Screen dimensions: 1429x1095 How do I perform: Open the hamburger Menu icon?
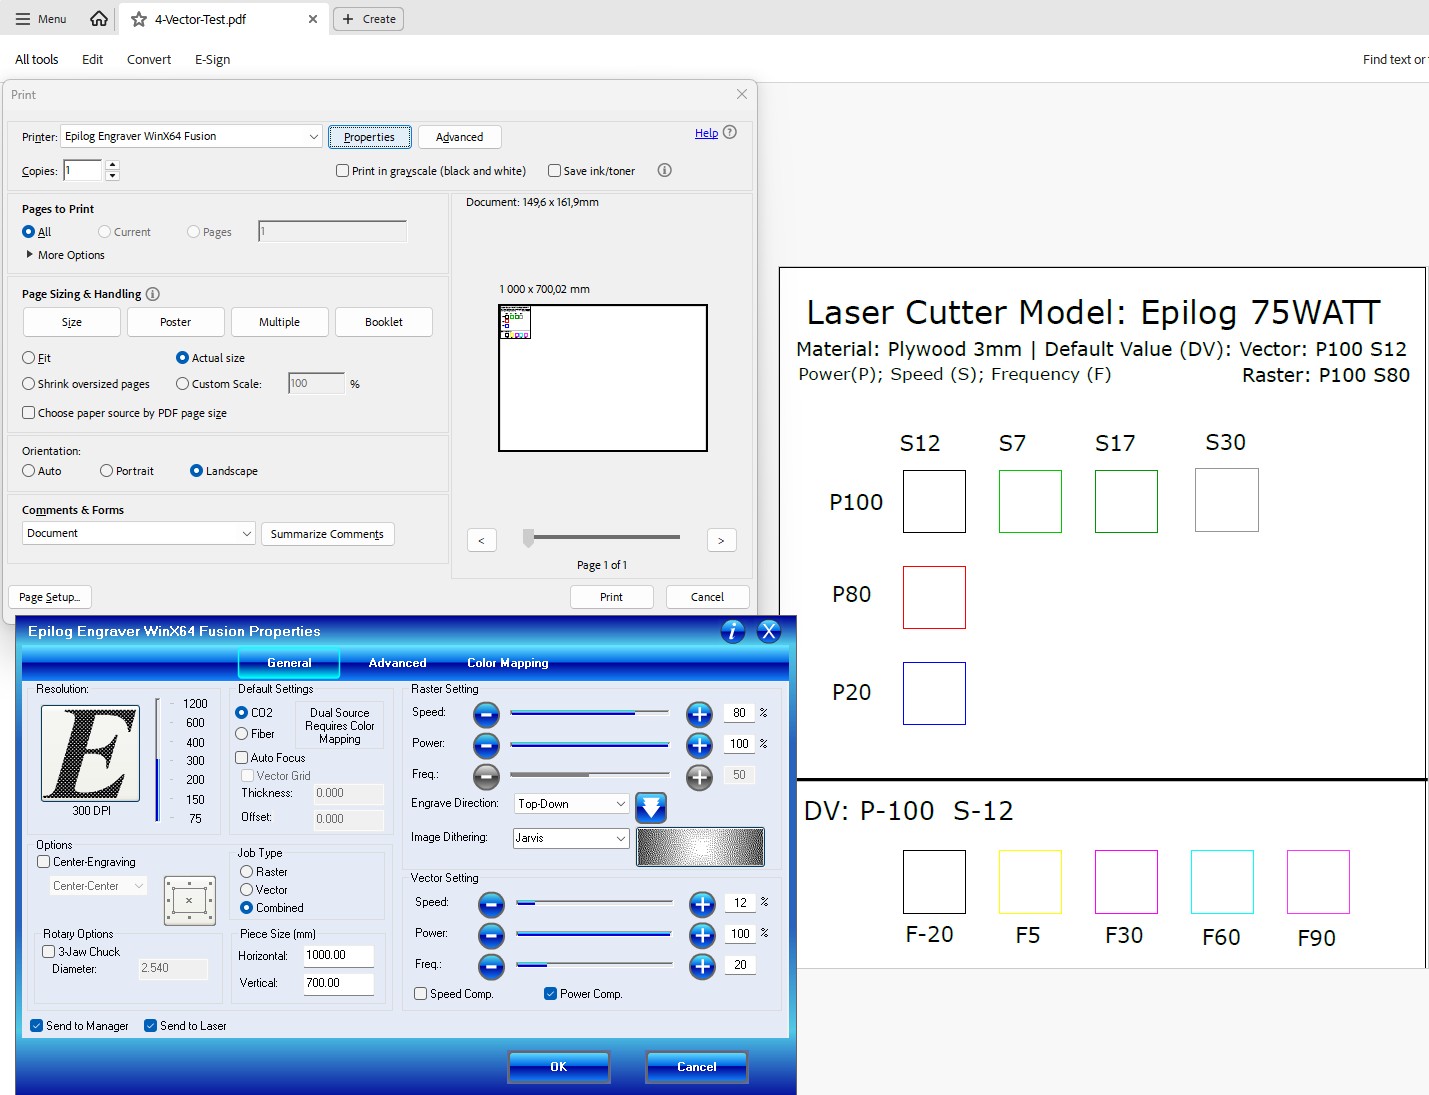click(x=21, y=18)
